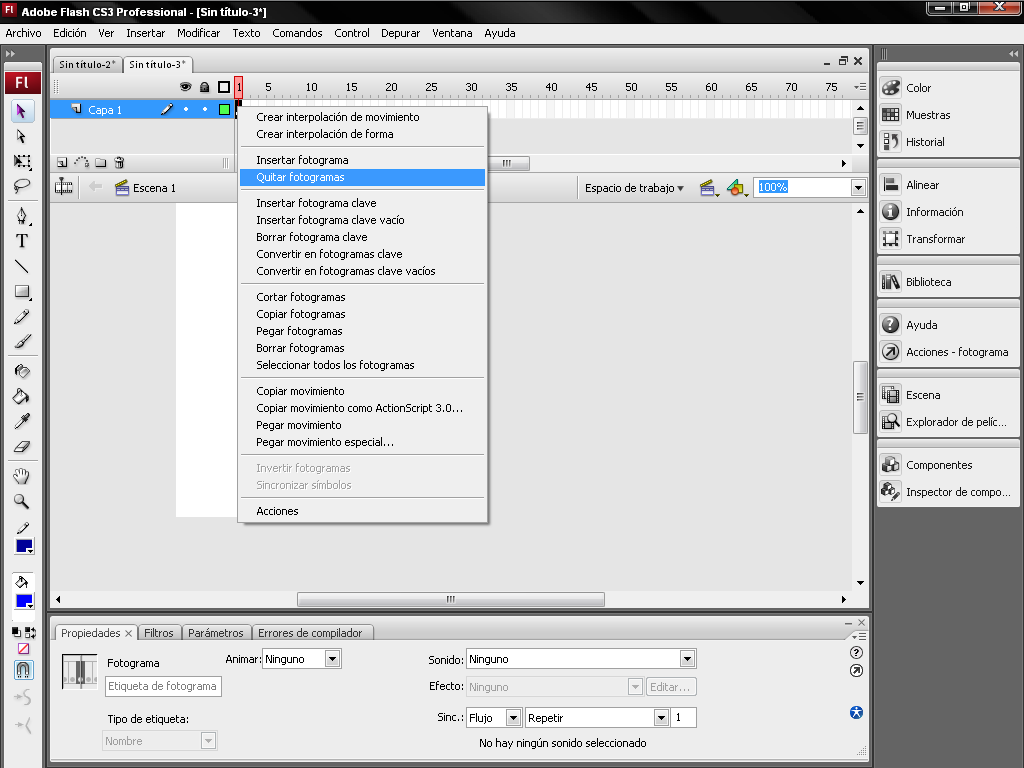Open the timeline options menu
Screen dimensions: 1024x768
pyautogui.click(x=860, y=87)
